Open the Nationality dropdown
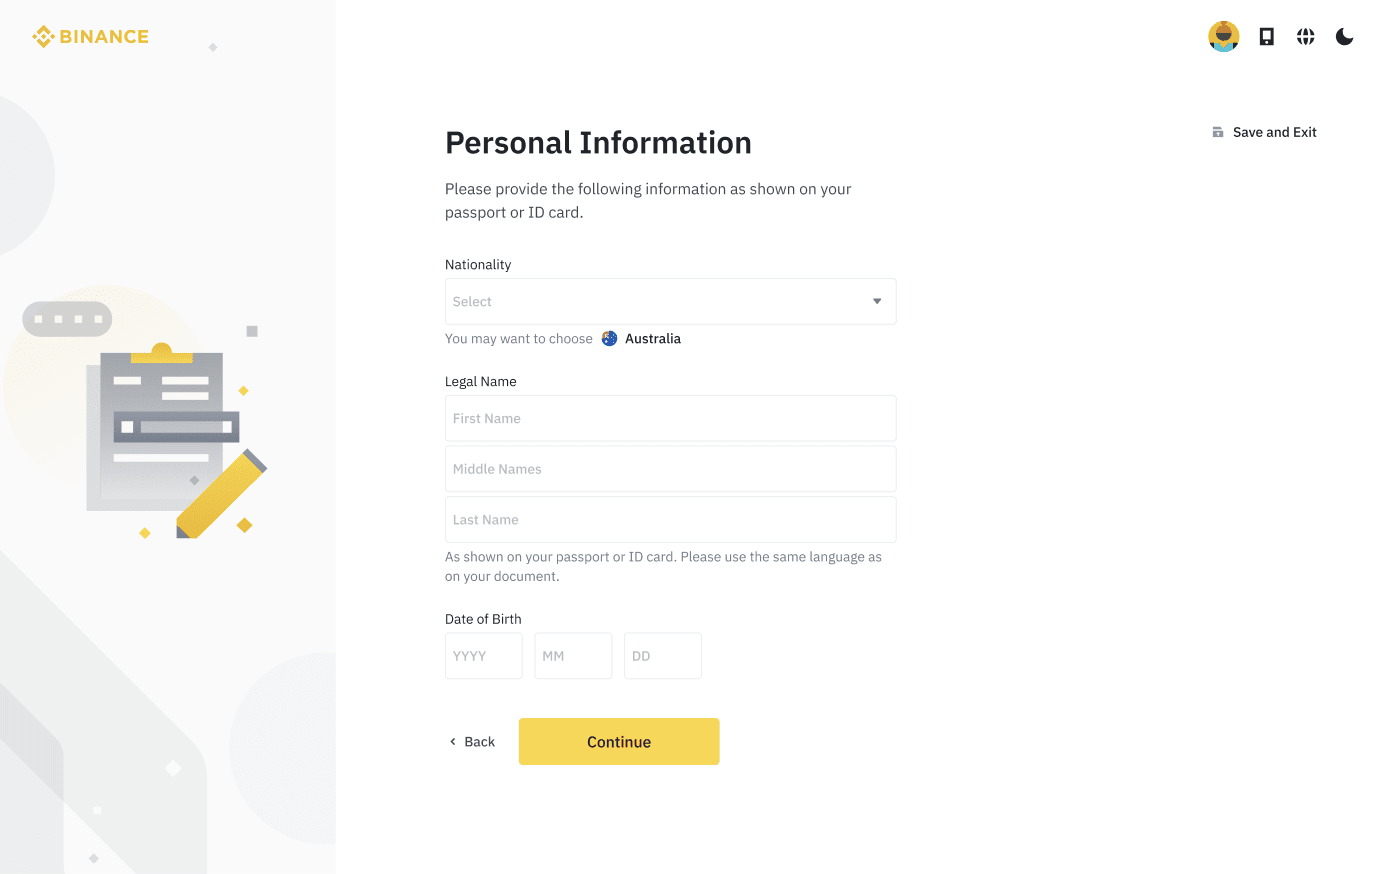 coord(660,302)
